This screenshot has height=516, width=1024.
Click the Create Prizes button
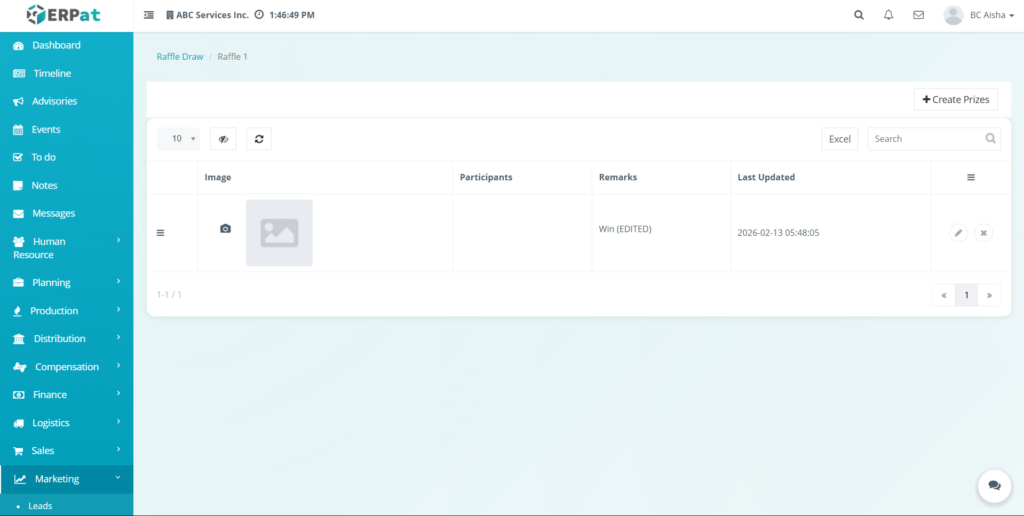click(x=955, y=99)
